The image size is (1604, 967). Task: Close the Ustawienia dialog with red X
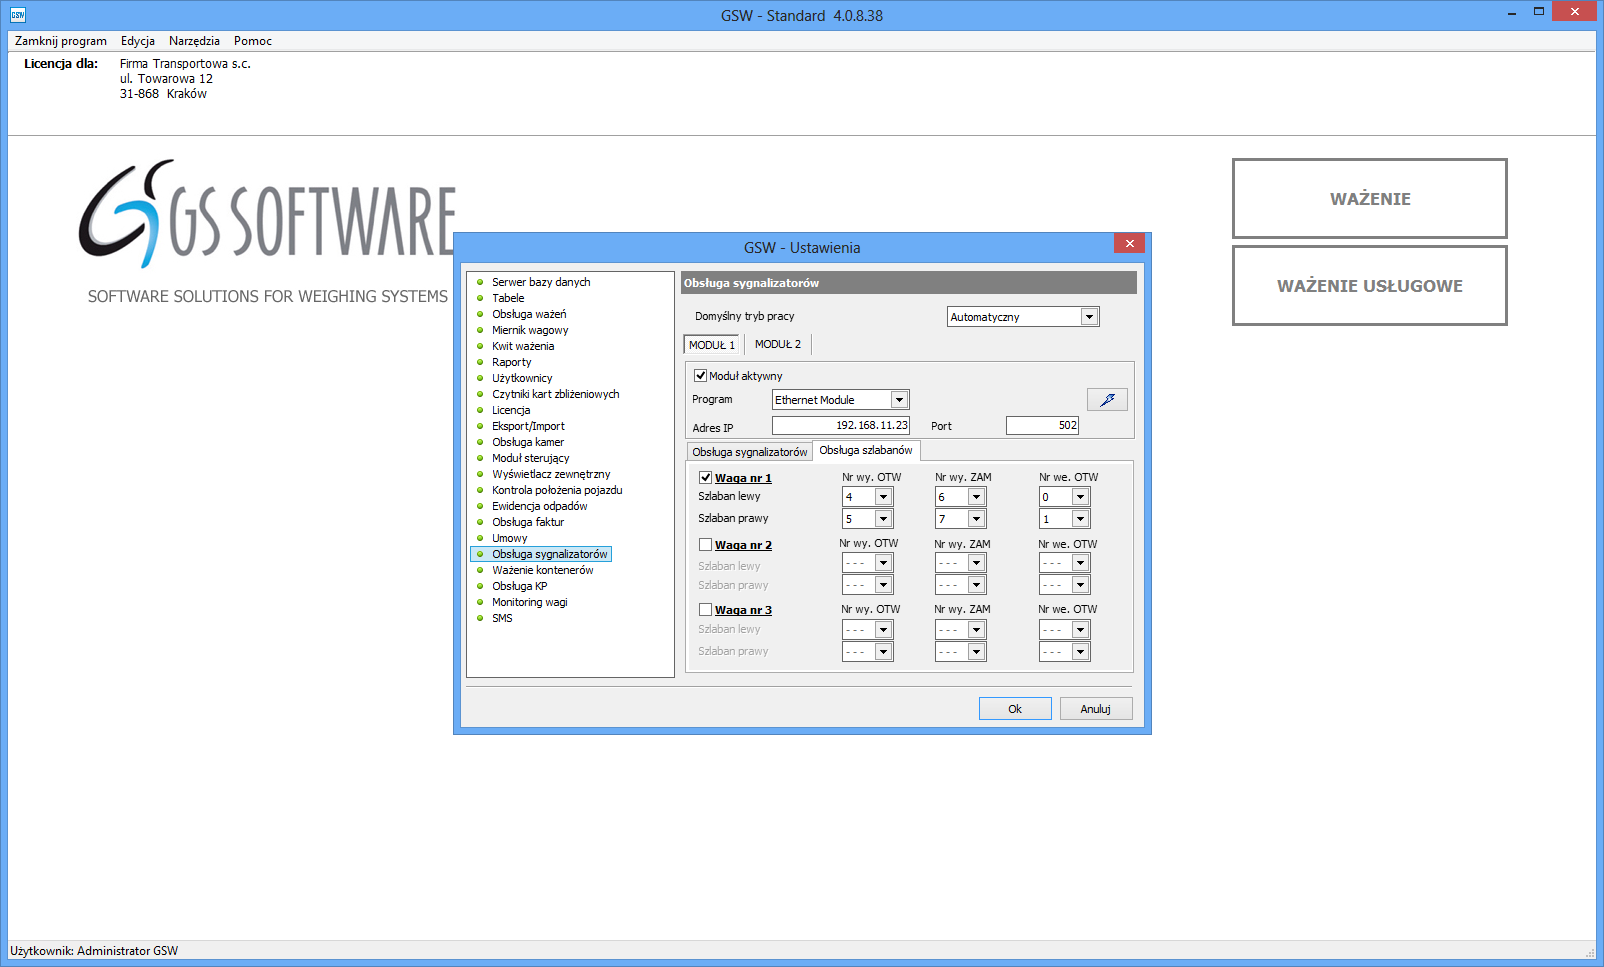(x=1129, y=244)
